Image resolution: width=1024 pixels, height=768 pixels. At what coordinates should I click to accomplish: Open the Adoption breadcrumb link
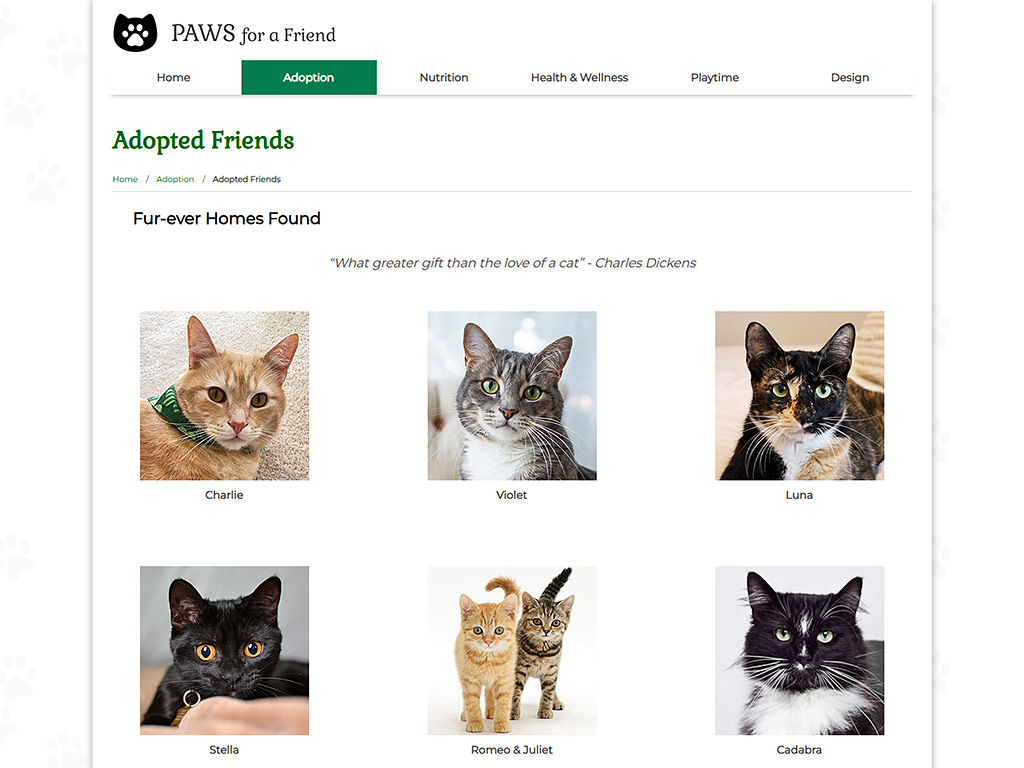point(175,179)
